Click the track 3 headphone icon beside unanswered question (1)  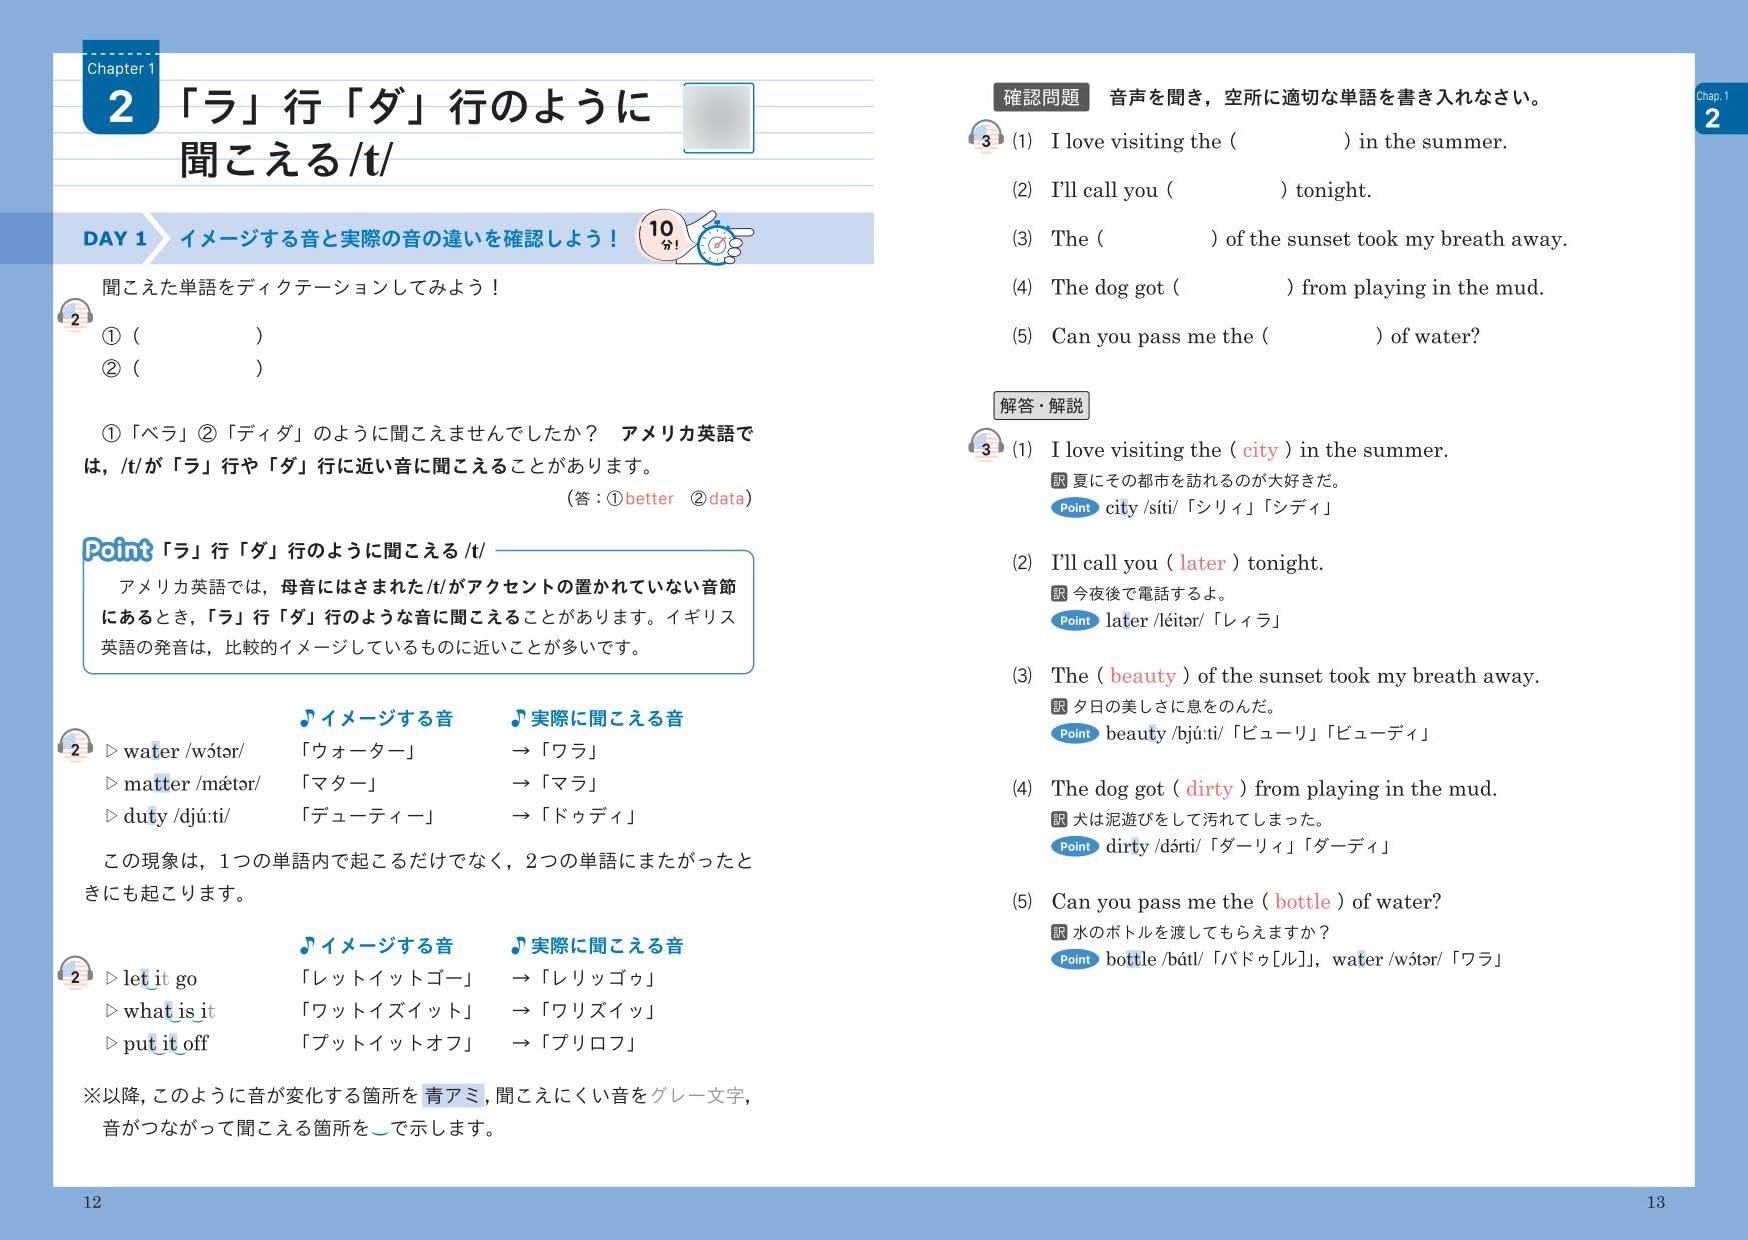click(986, 137)
